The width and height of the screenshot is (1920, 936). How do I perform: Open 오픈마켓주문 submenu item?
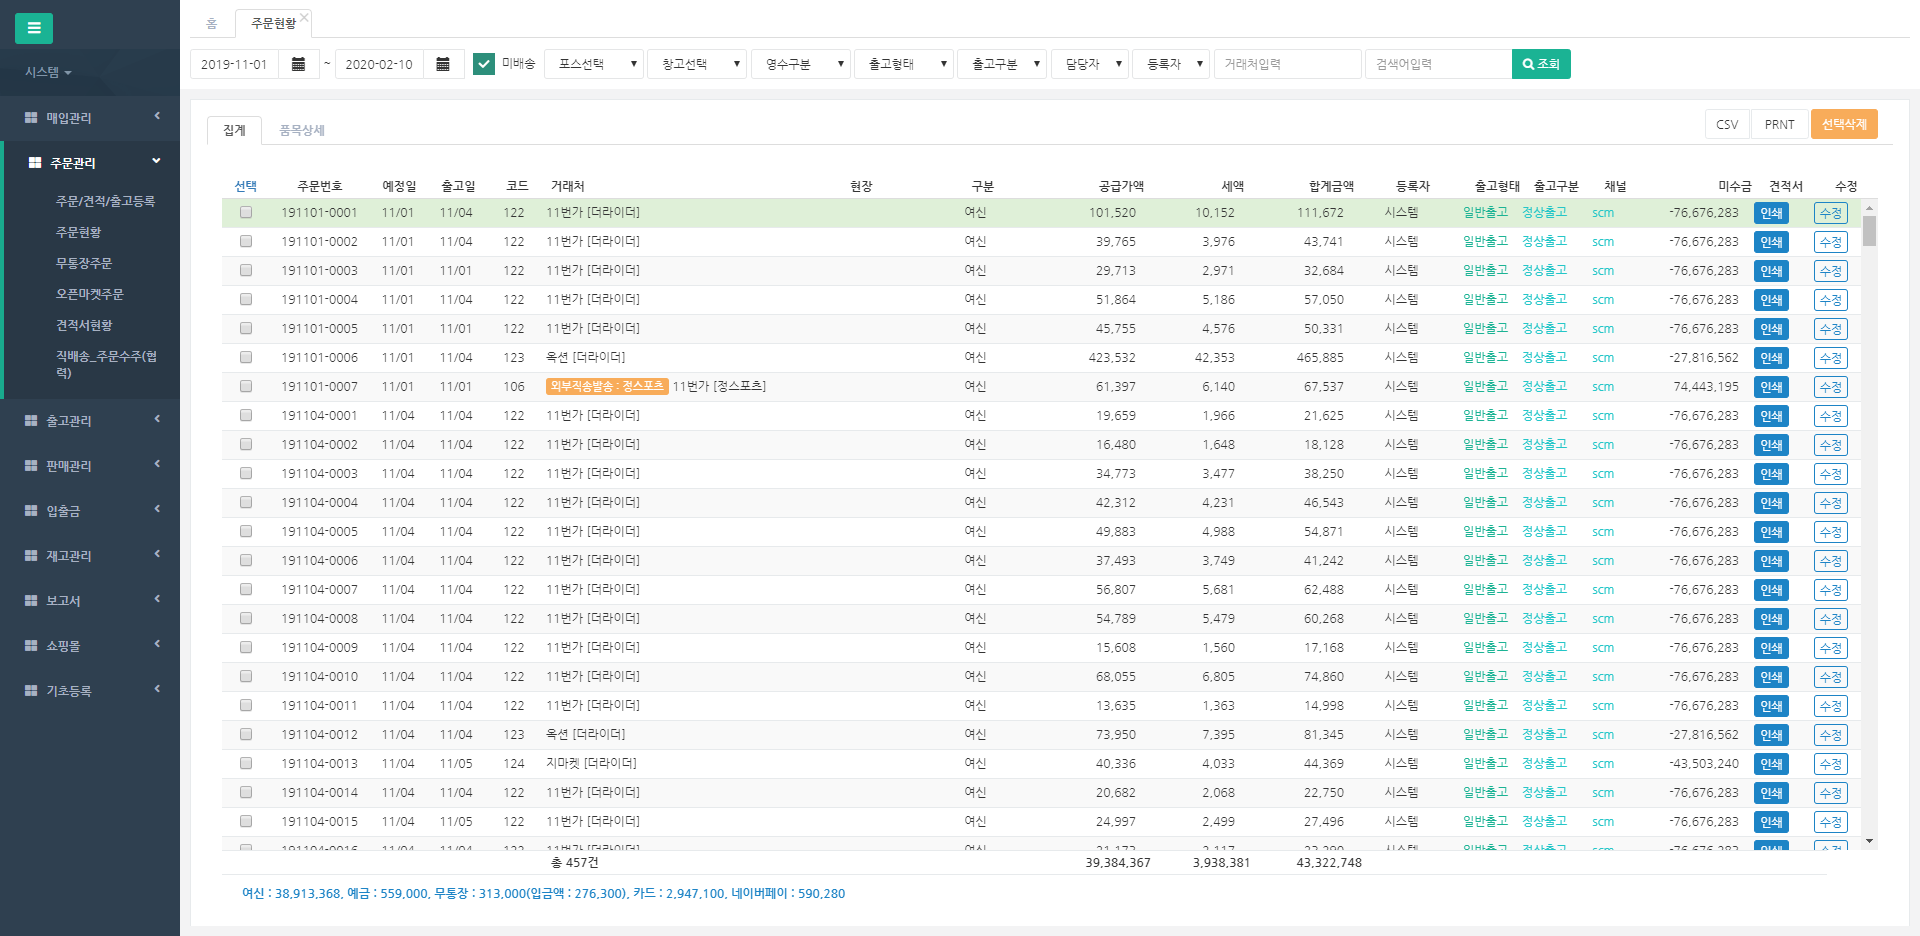click(90, 294)
